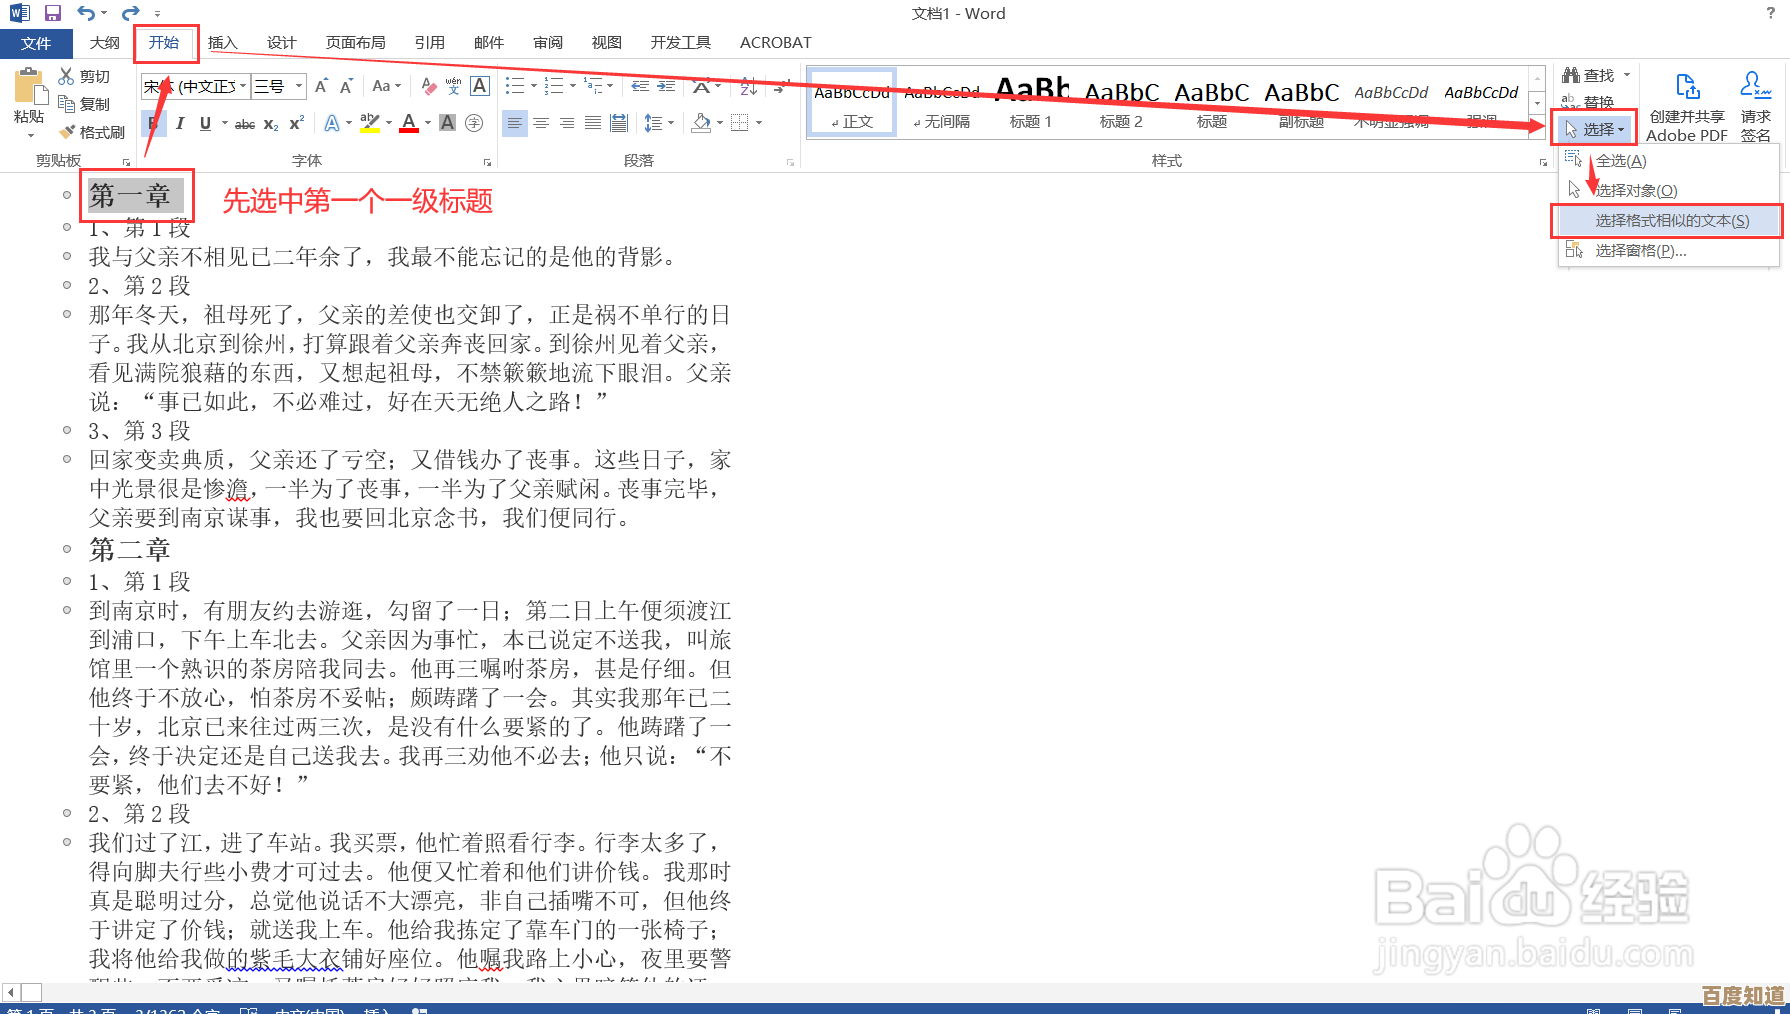Click the 第二章 heading in the document
Viewport: 1790px width, 1014px height.
tap(129, 550)
